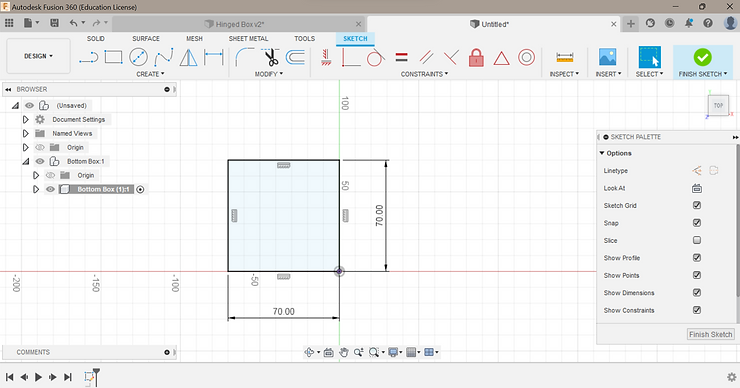Click the Pan hand tool in navigation bar
Image resolution: width=740 pixels, height=388 pixels.
(x=344, y=352)
